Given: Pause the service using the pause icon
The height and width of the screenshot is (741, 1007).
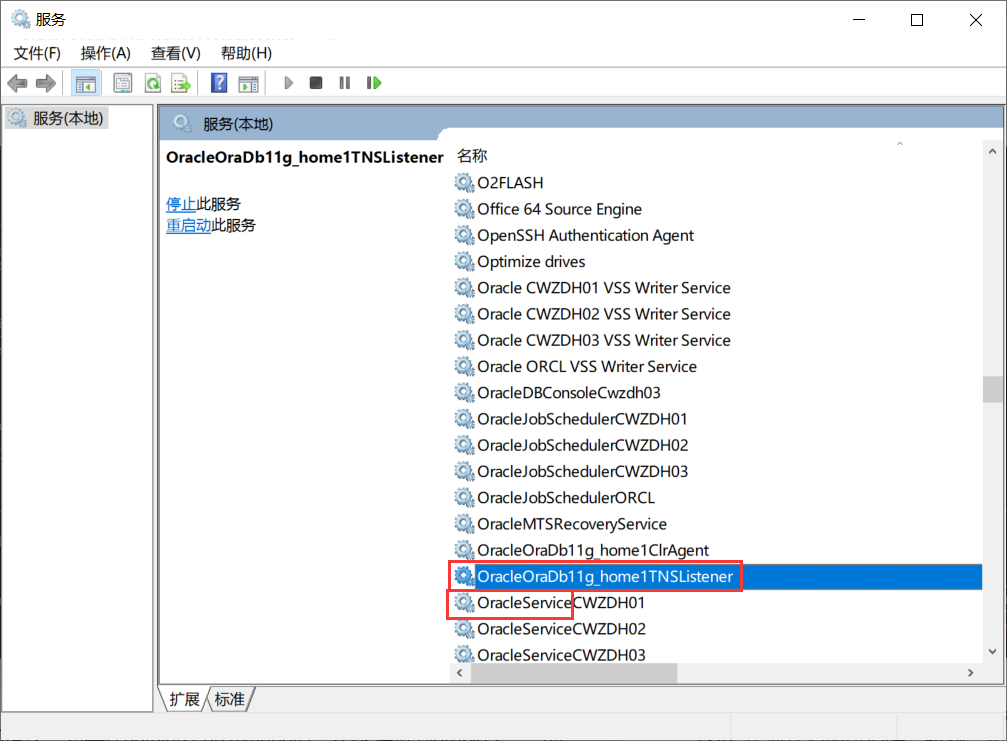Looking at the screenshot, I should [x=343, y=82].
